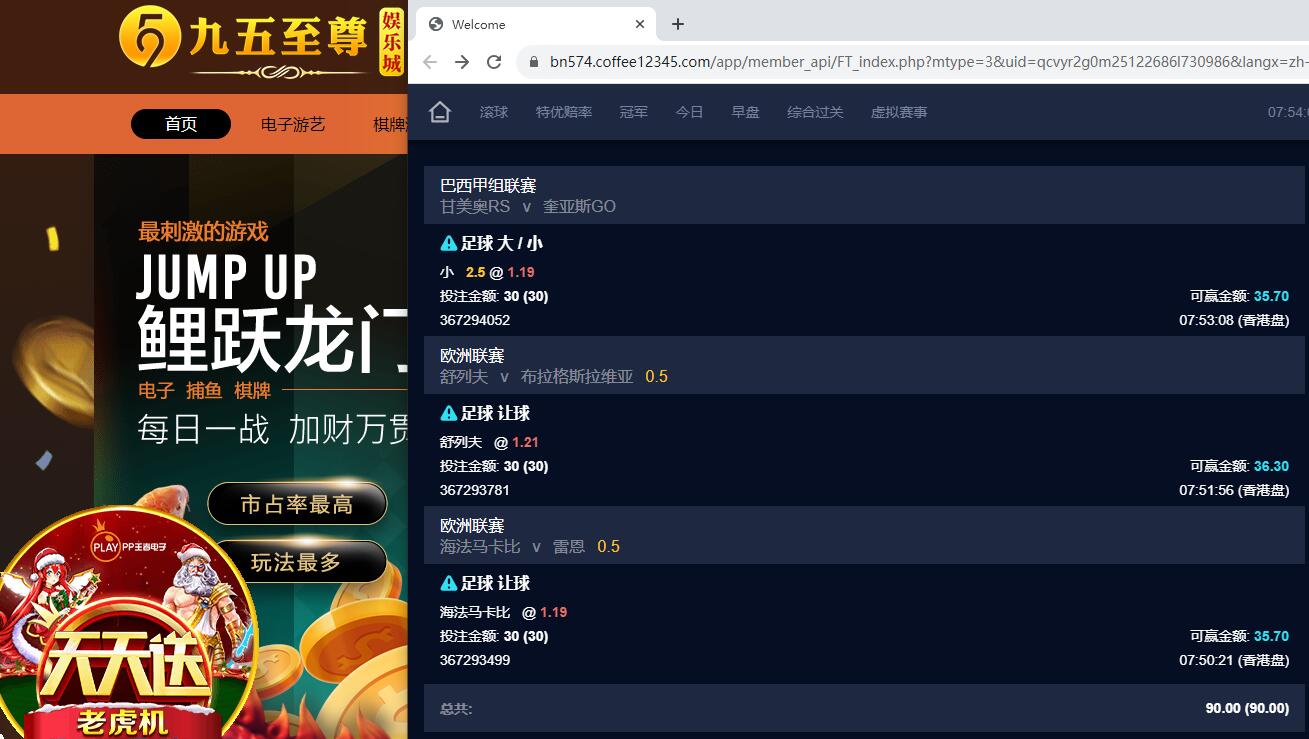Click the 可赢金额 36.30 value
Viewport: 1309px width, 739px height.
(x=1271, y=466)
